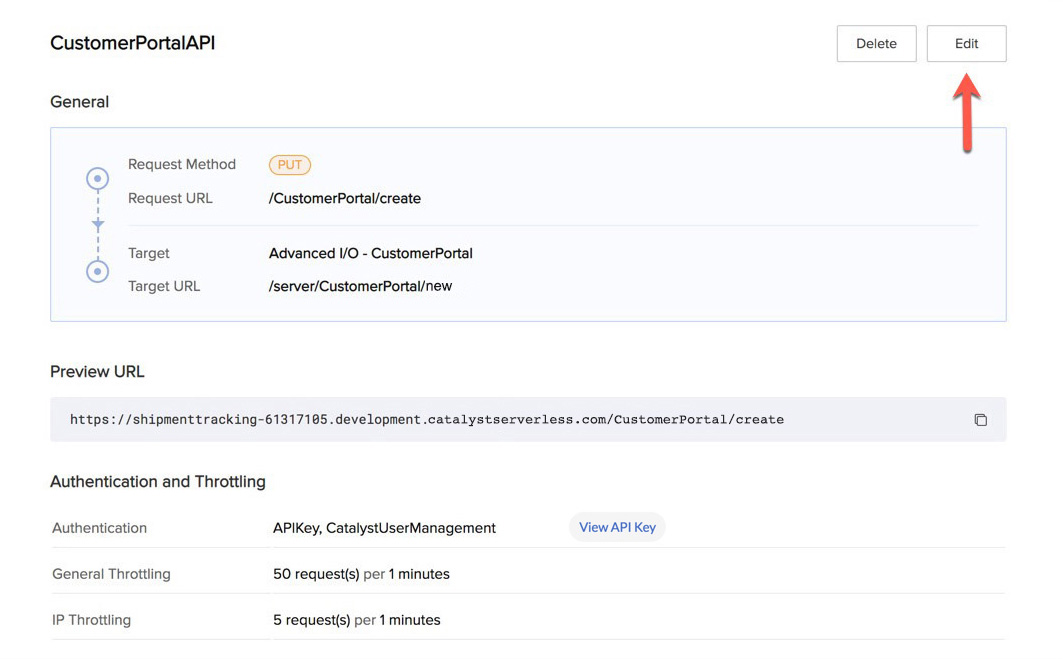Viewport: 1063px width, 659px height.
Task: Select the APIKey, CatalystUserManagement authentication value
Action: pyautogui.click(x=384, y=528)
